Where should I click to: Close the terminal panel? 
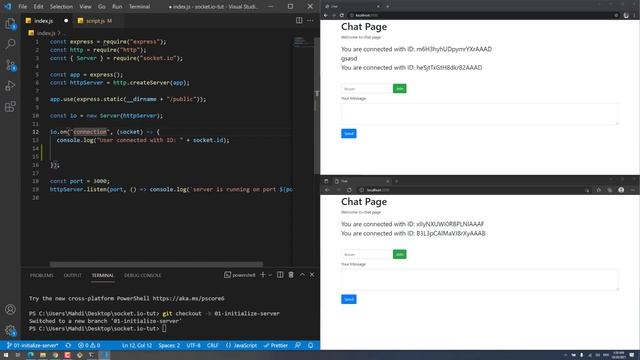[312, 275]
